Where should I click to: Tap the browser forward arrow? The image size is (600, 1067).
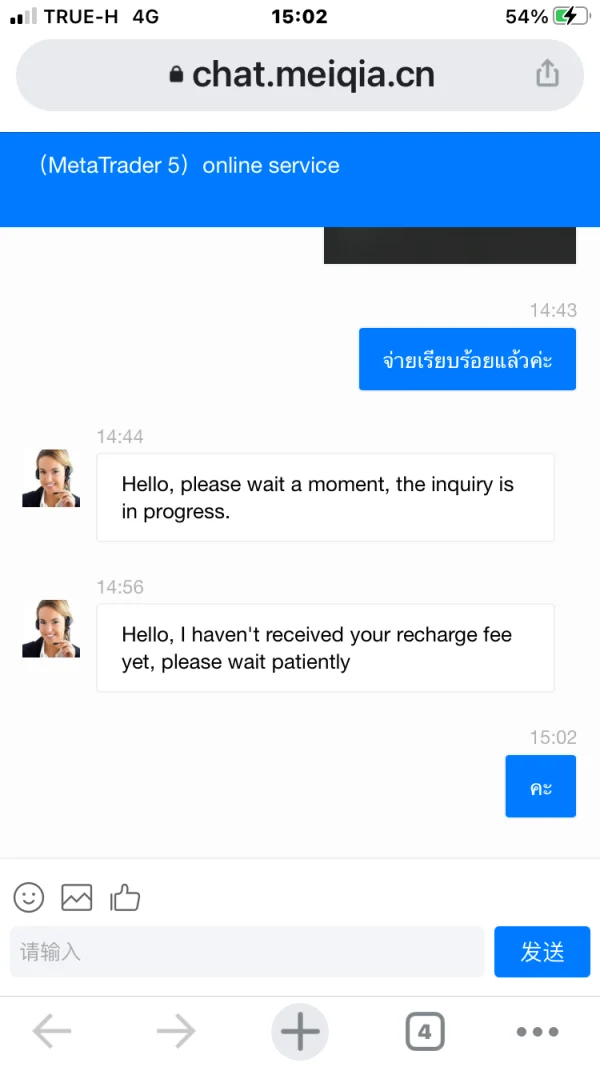point(176,1031)
